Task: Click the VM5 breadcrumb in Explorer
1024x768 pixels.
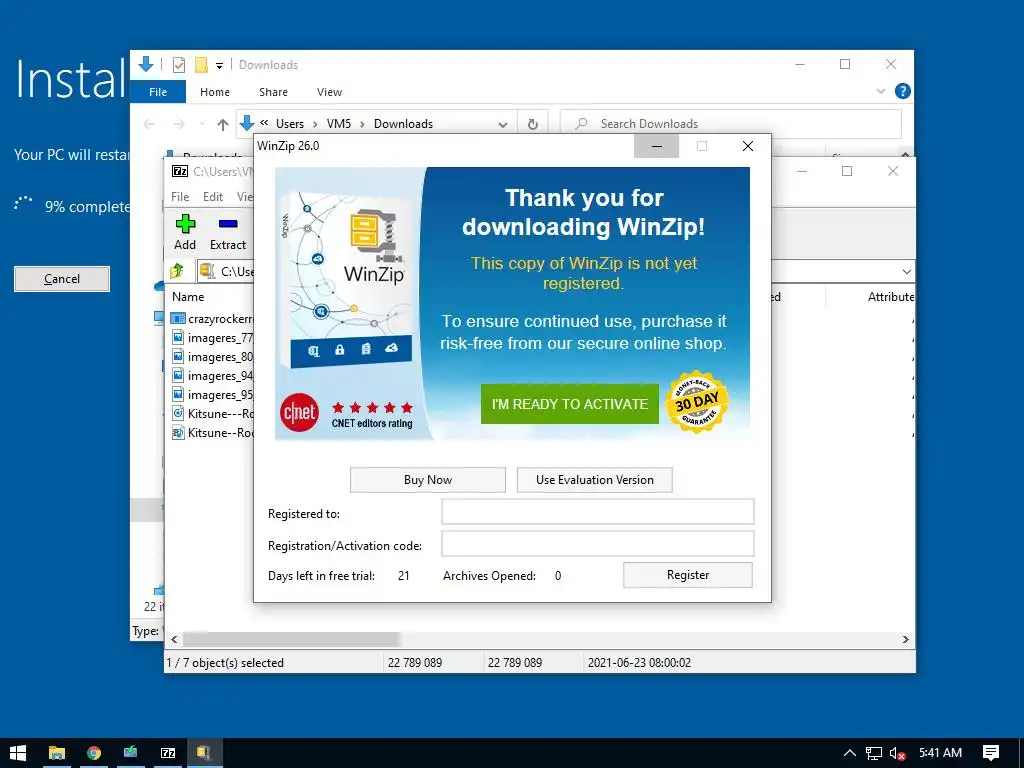Action: (x=339, y=124)
